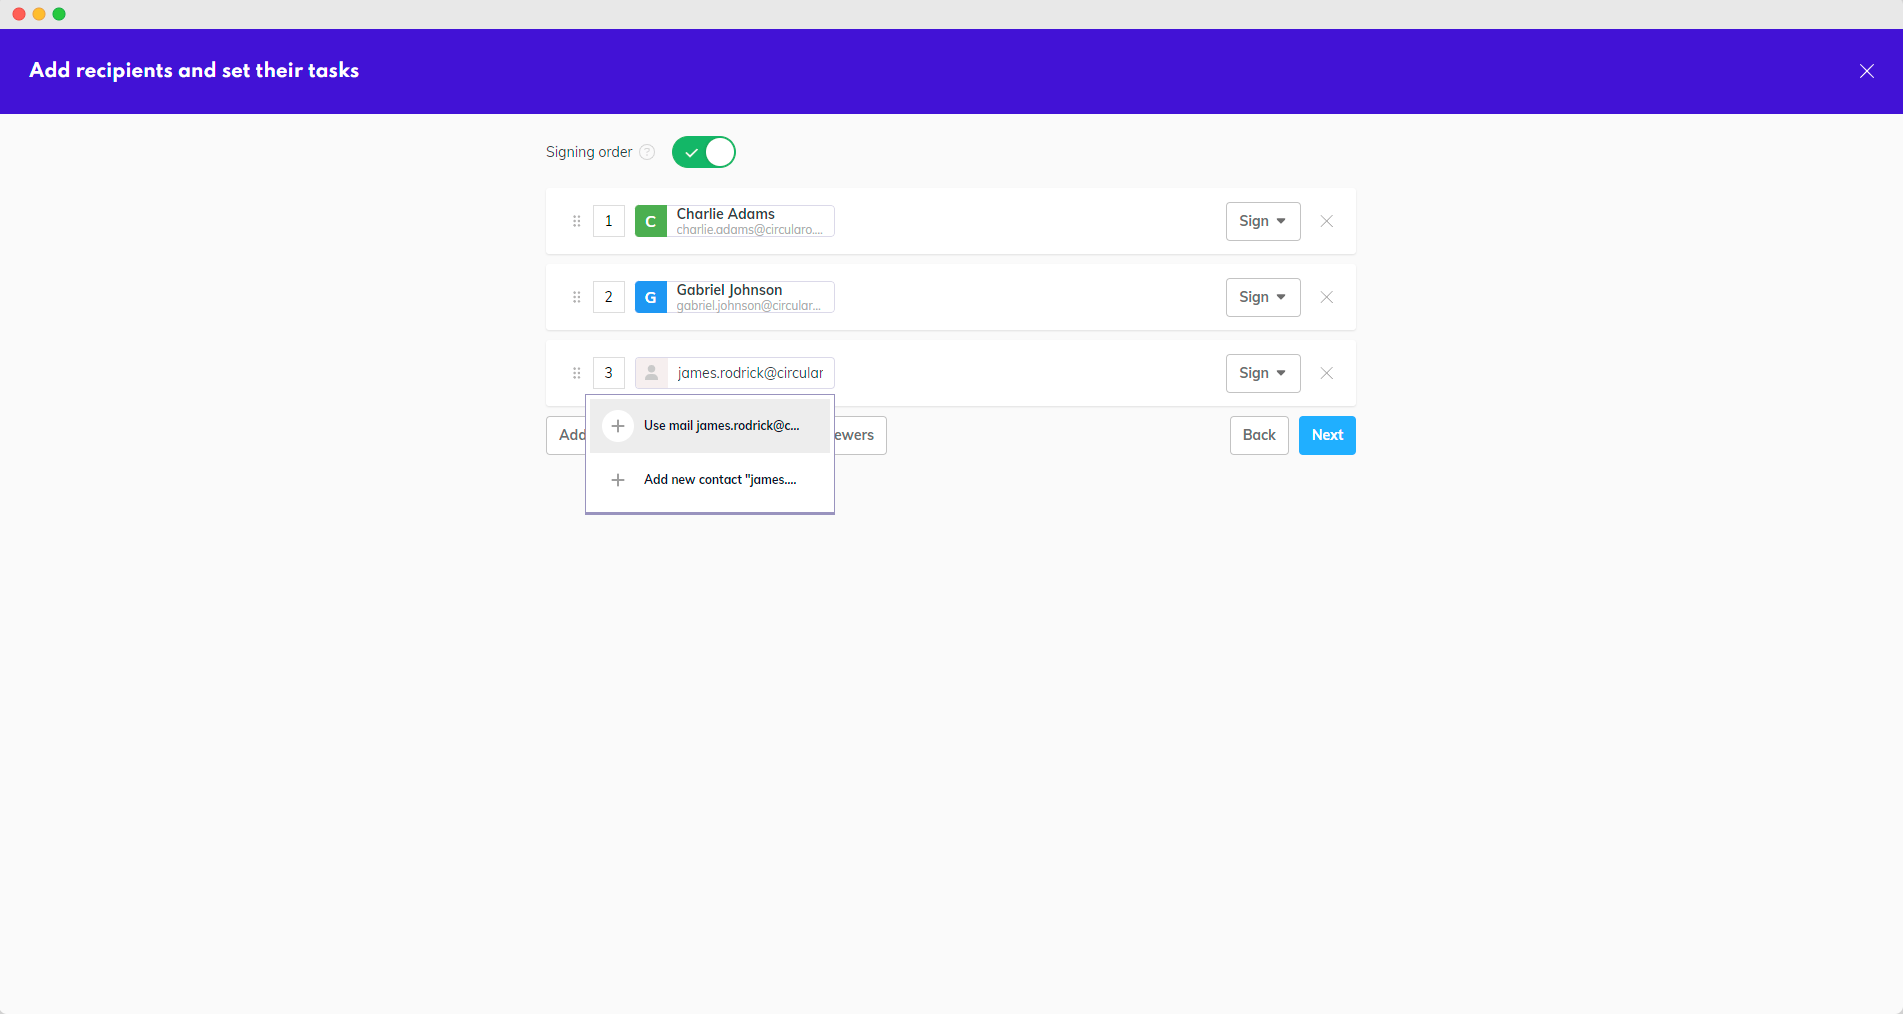Grab drag handle for Gabriel Johnson row
Viewport: 1903px width, 1014px height.
pyautogui.click(x=576, y=297)
